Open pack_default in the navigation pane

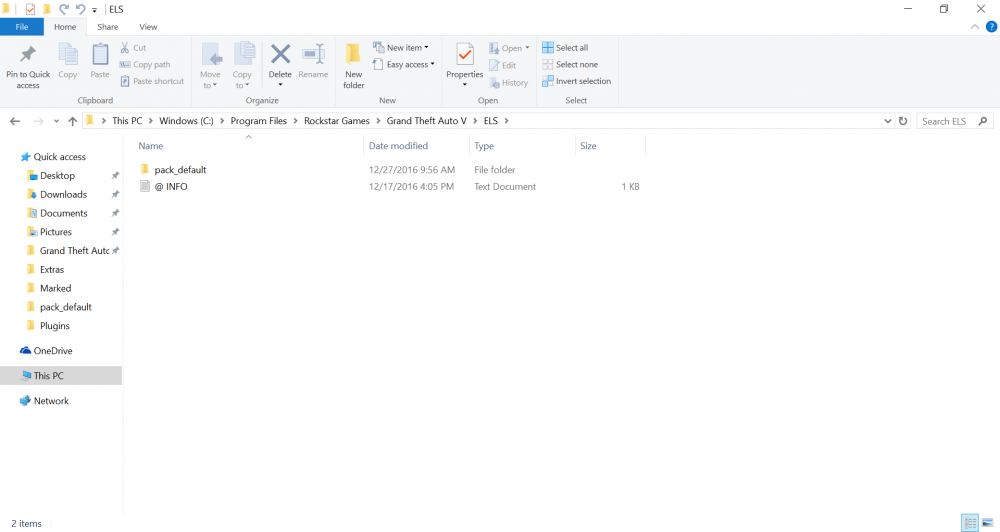point(66,307)
